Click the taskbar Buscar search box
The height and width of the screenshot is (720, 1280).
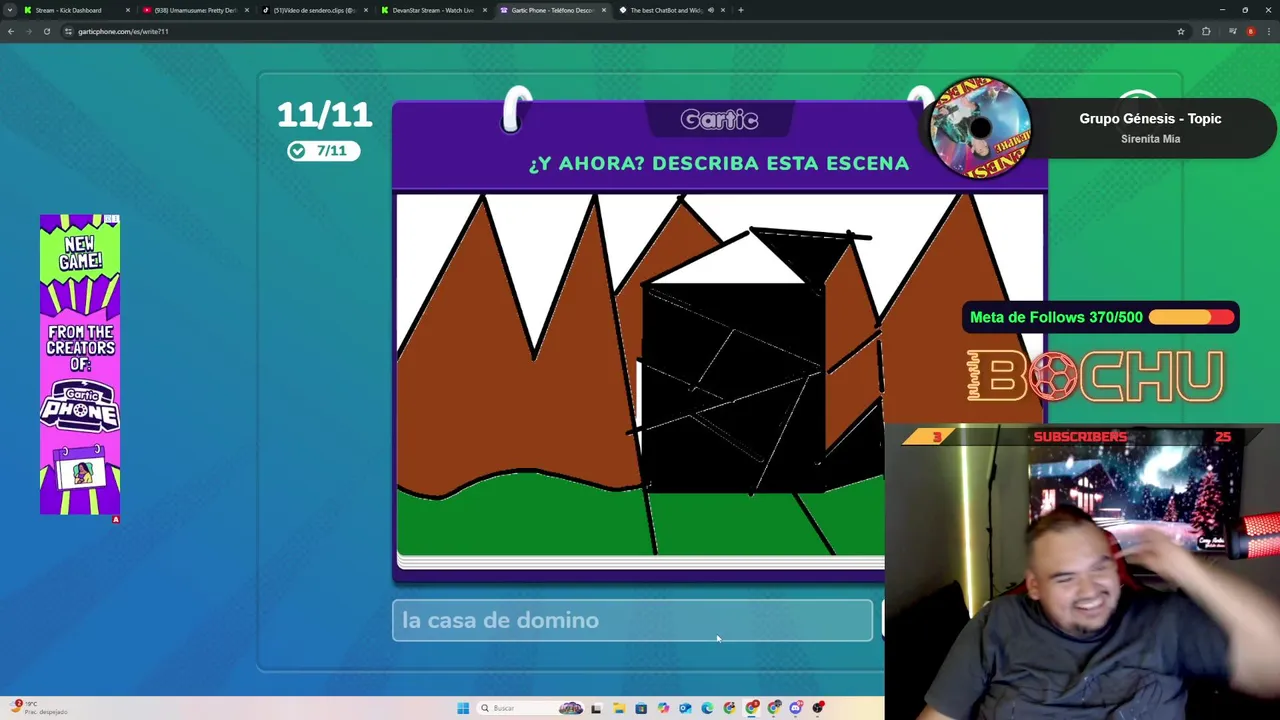click(x=530, y=708)
